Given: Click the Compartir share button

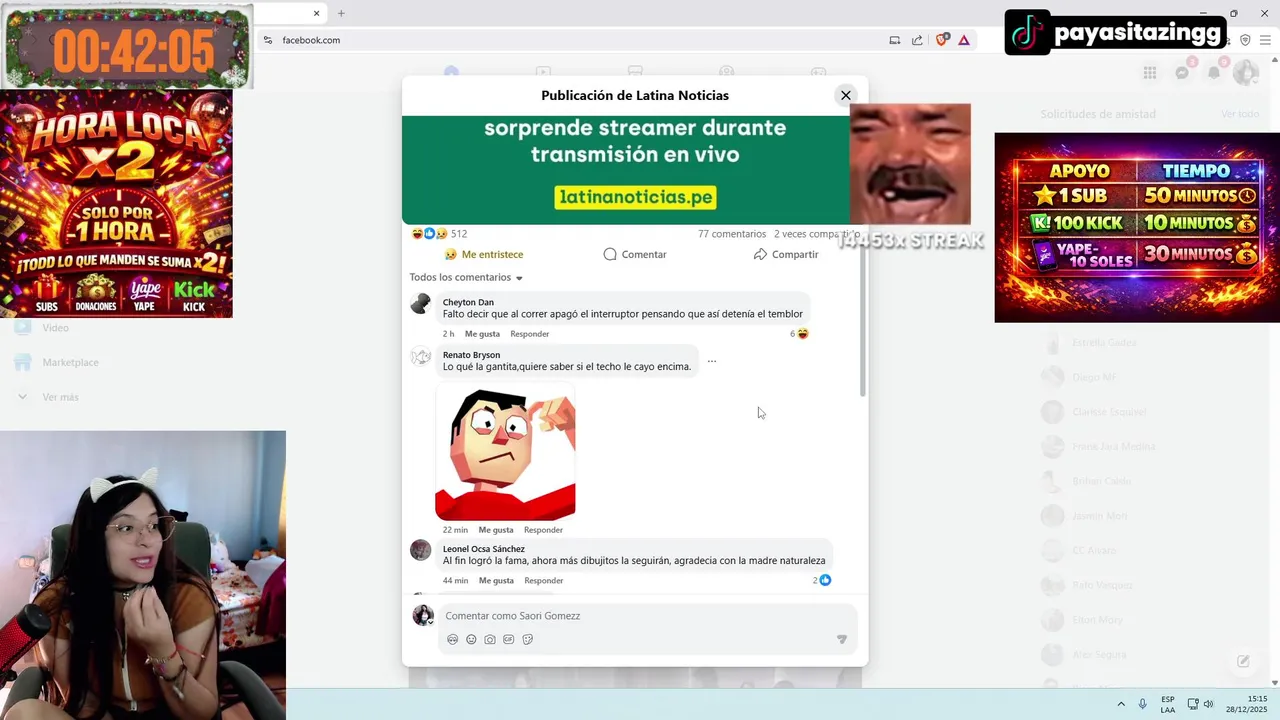Looking at the screenshot, I should point(786,254).
